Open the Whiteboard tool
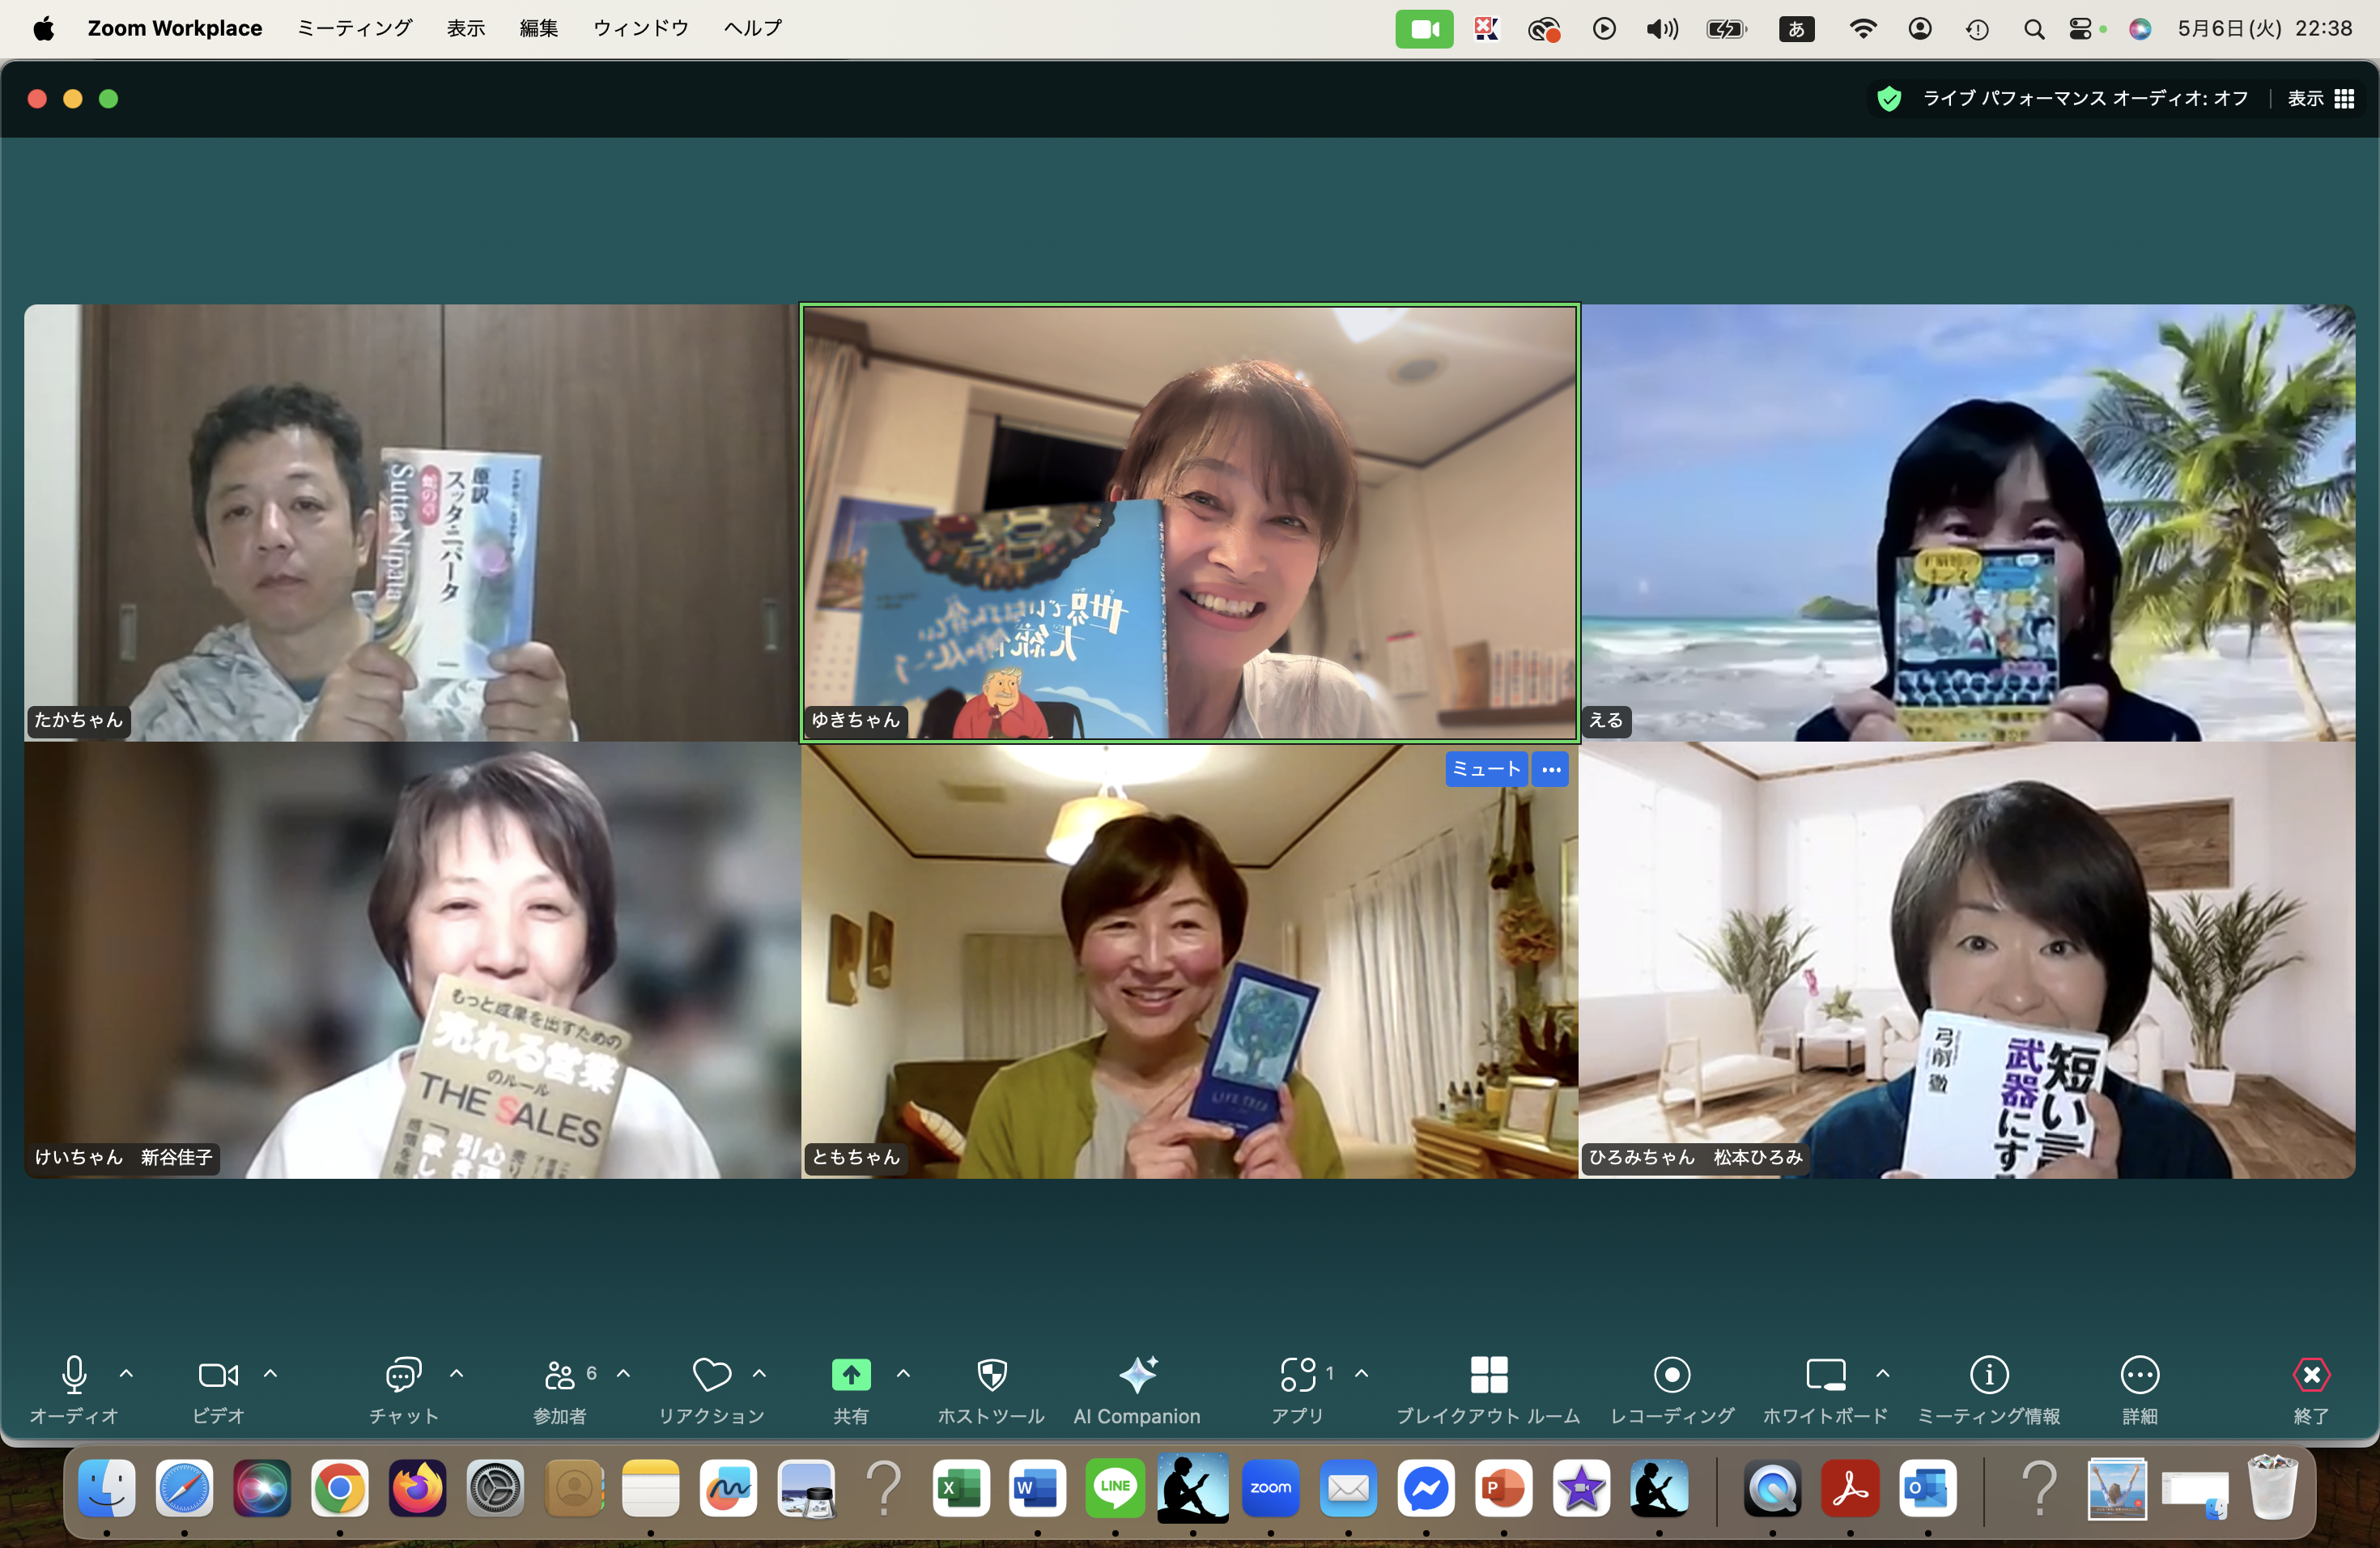Viewport: 2380px width, 1548px height. click(1825, 1375)
